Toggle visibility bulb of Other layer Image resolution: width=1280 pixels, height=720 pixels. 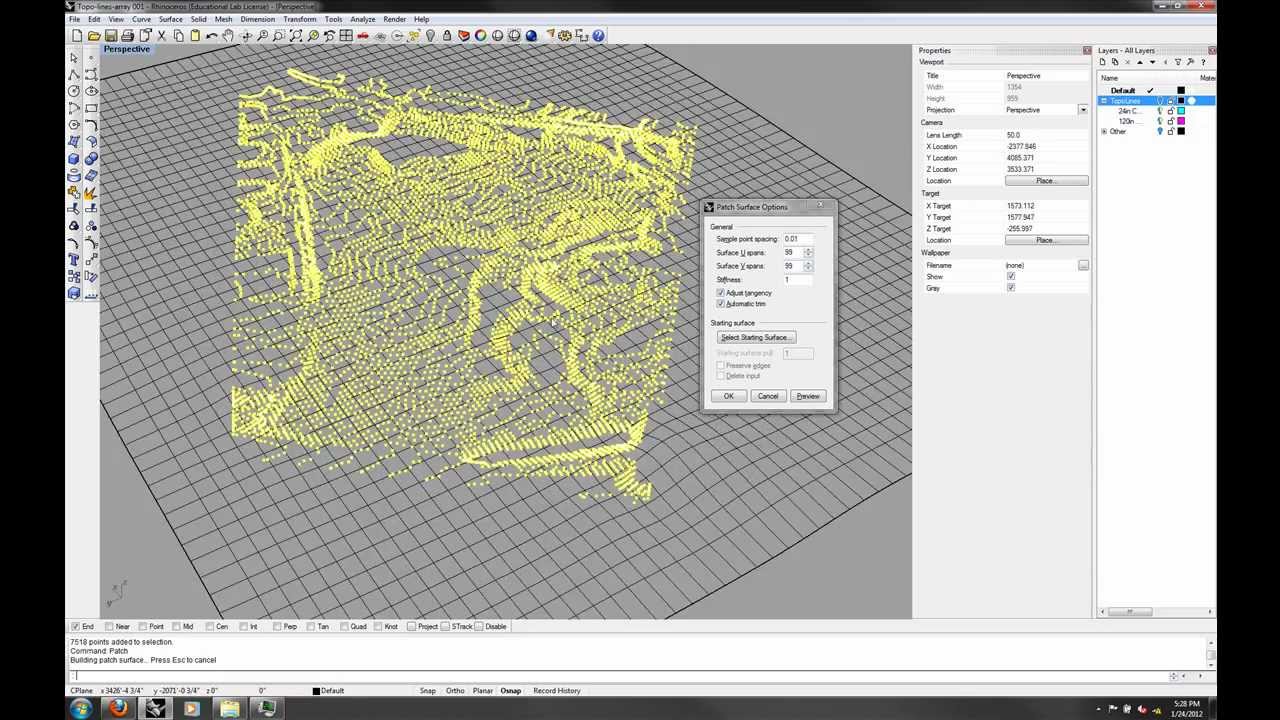pyautogui.click(x=1160, y=132)
